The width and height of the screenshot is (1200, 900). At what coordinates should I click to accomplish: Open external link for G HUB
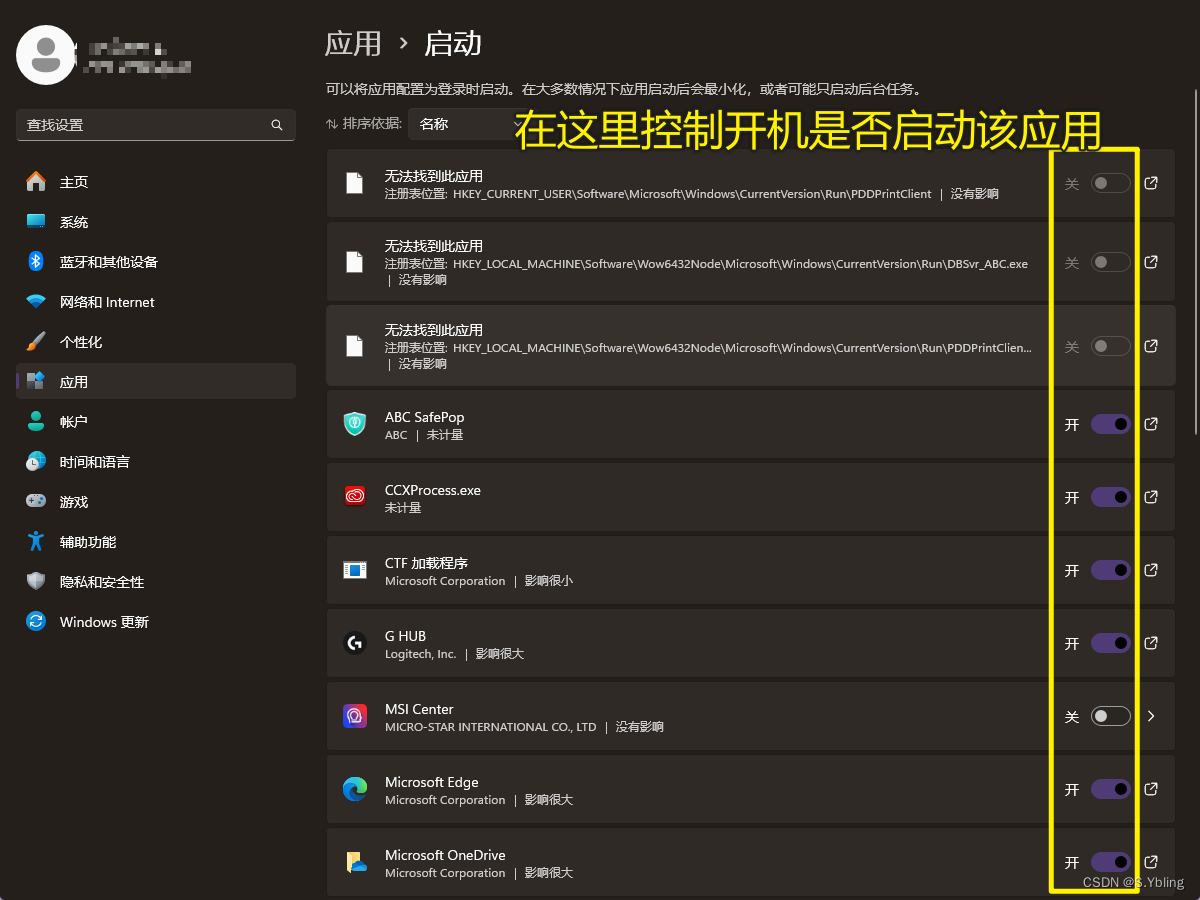(1151, 643)
